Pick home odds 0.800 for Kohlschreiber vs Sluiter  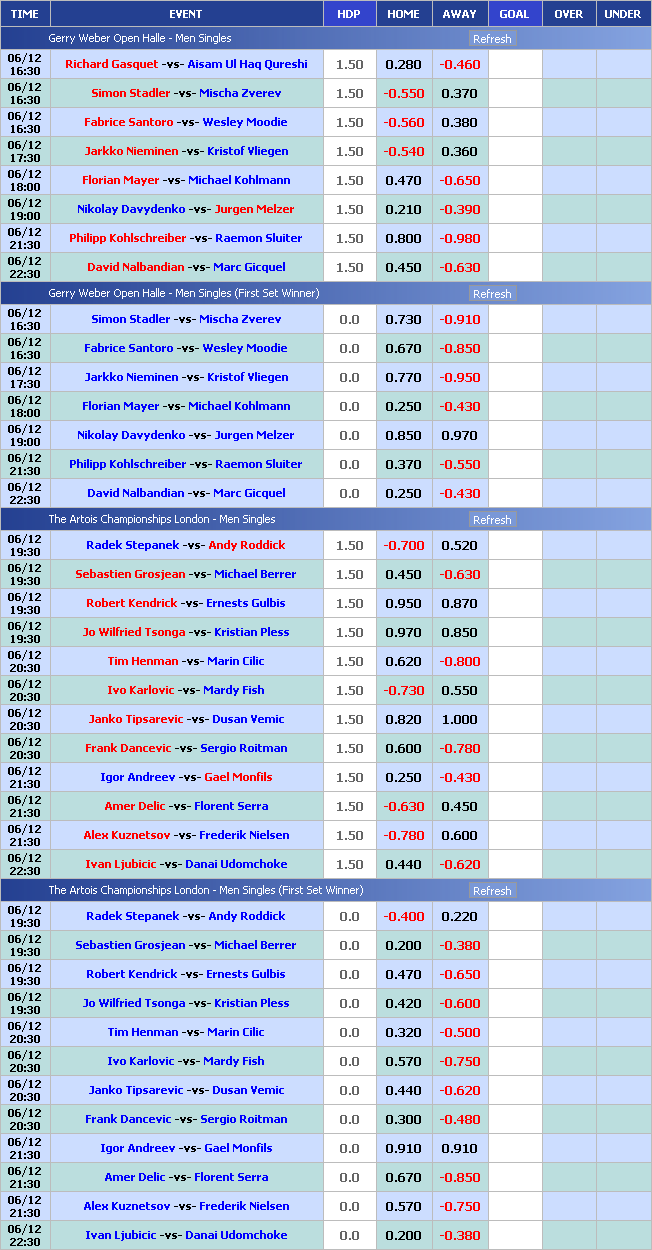pyautogui.click(x=404, y=239)
